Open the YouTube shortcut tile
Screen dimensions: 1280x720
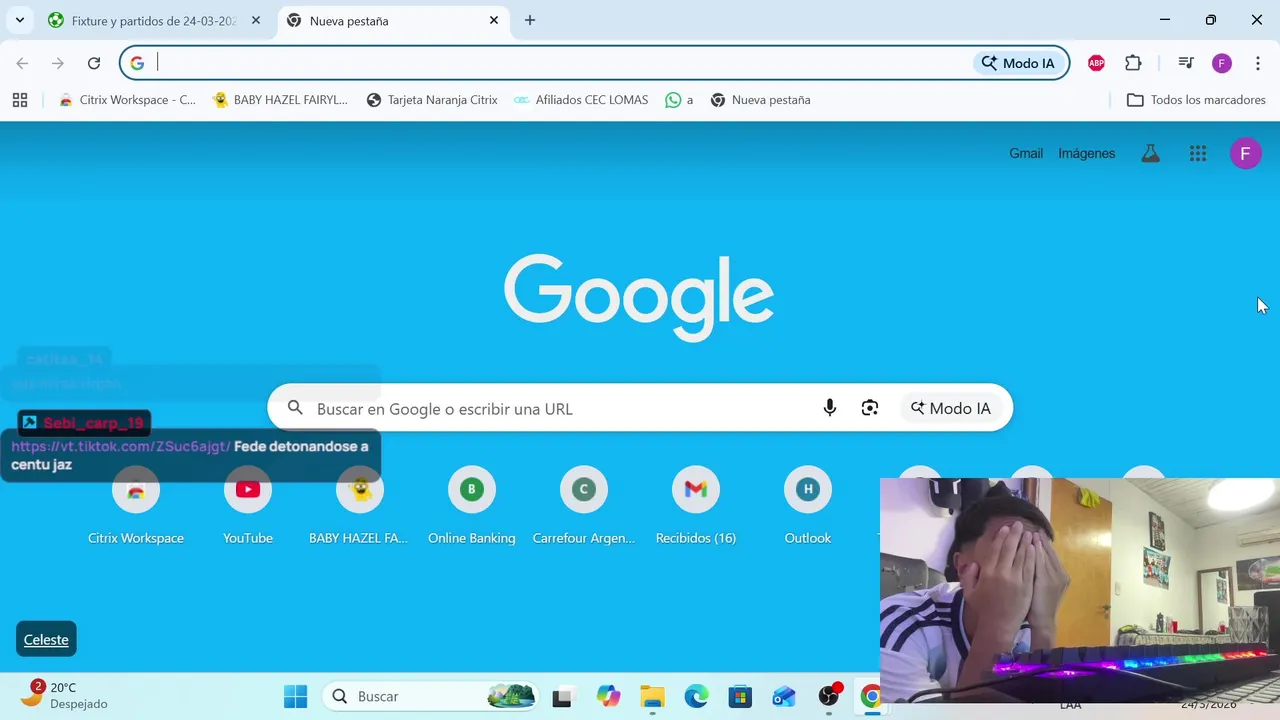tap(248, 506)
